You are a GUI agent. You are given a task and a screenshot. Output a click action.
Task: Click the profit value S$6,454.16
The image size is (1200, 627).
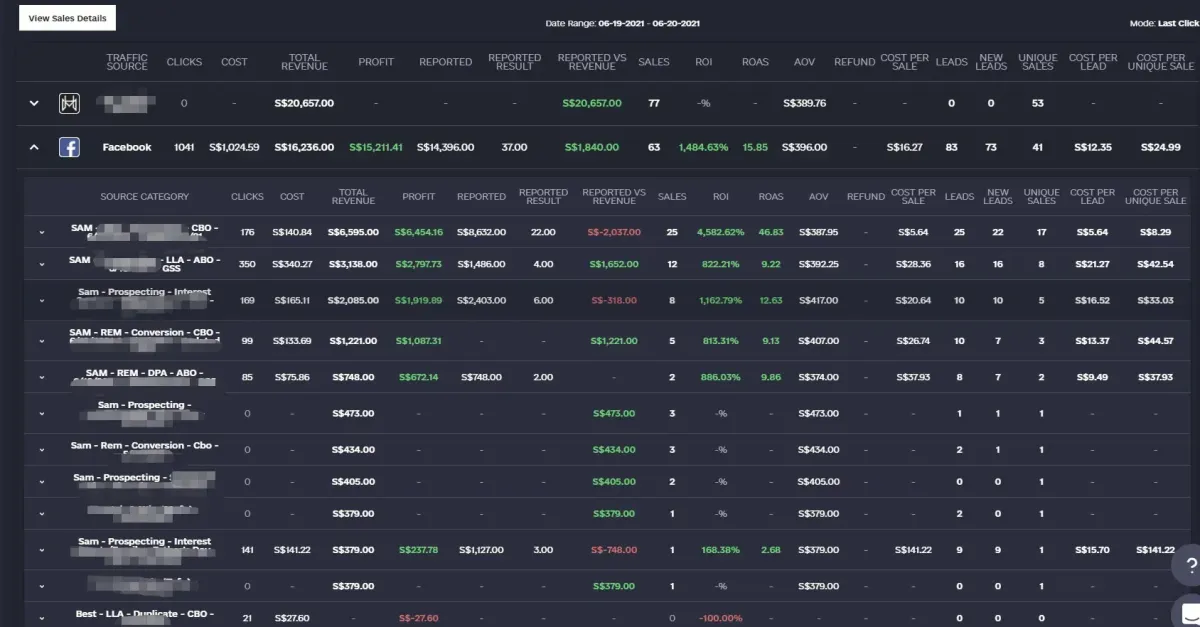pos(419,232)
